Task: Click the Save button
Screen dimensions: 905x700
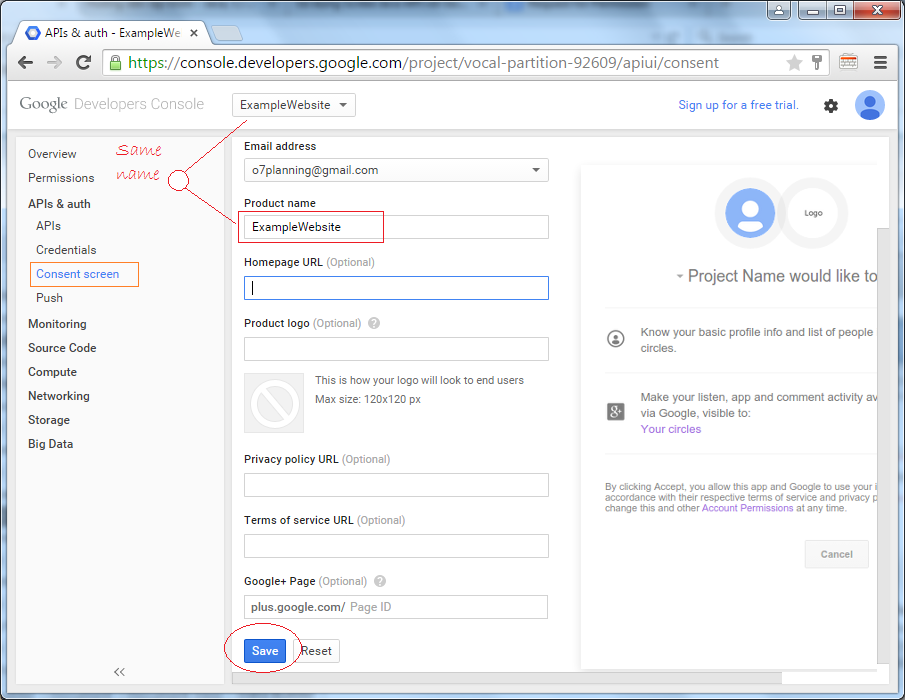Action: [265, 651]
